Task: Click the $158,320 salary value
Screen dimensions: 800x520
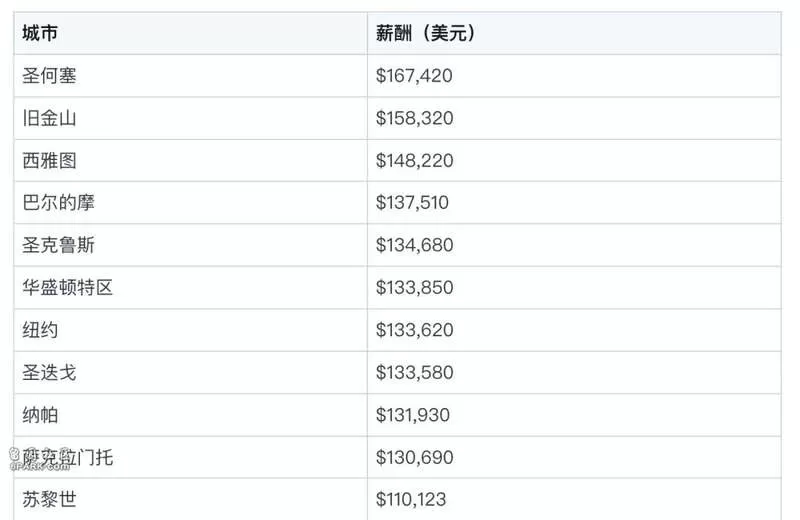Action: point(414,118)
